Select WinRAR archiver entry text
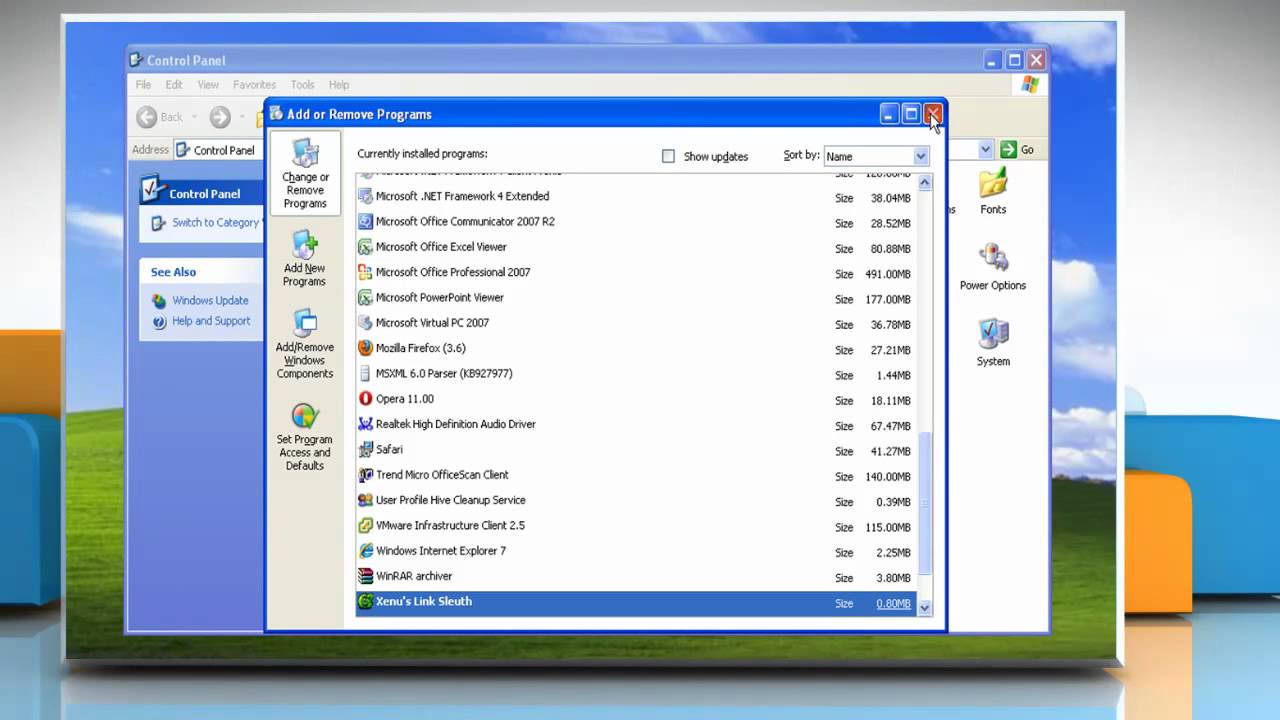This screenshot has width=1280, height=720. (414, 576)
